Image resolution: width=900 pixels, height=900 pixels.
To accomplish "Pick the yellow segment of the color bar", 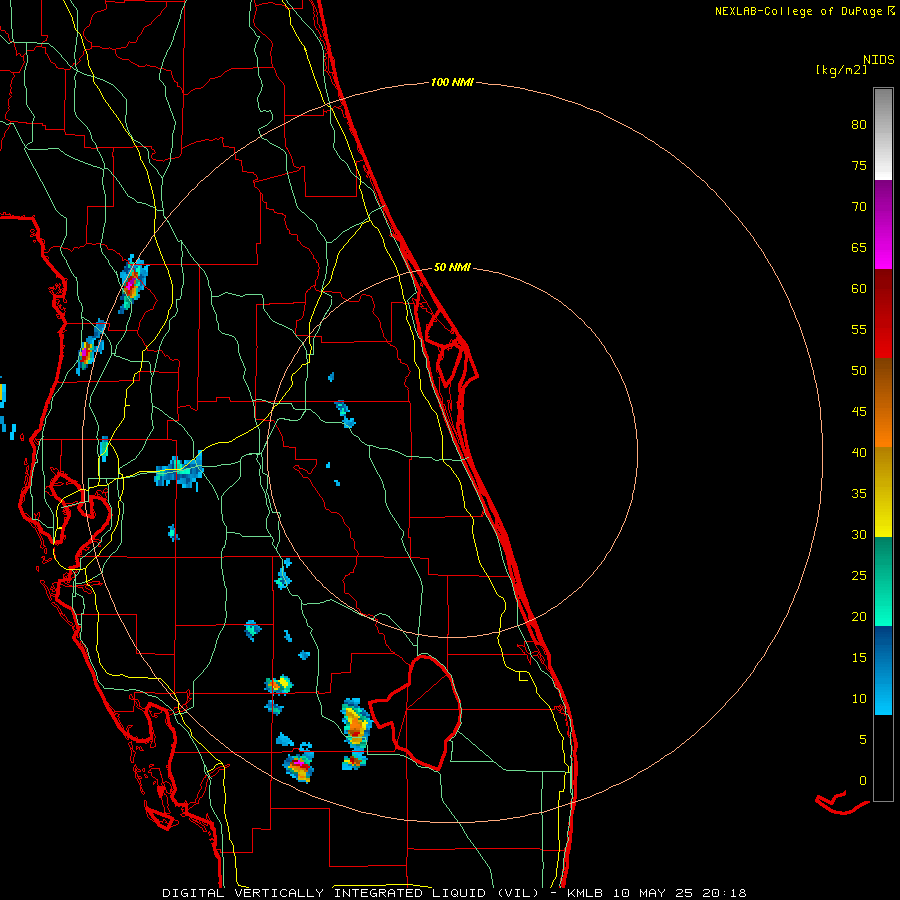I will (883, 492).
